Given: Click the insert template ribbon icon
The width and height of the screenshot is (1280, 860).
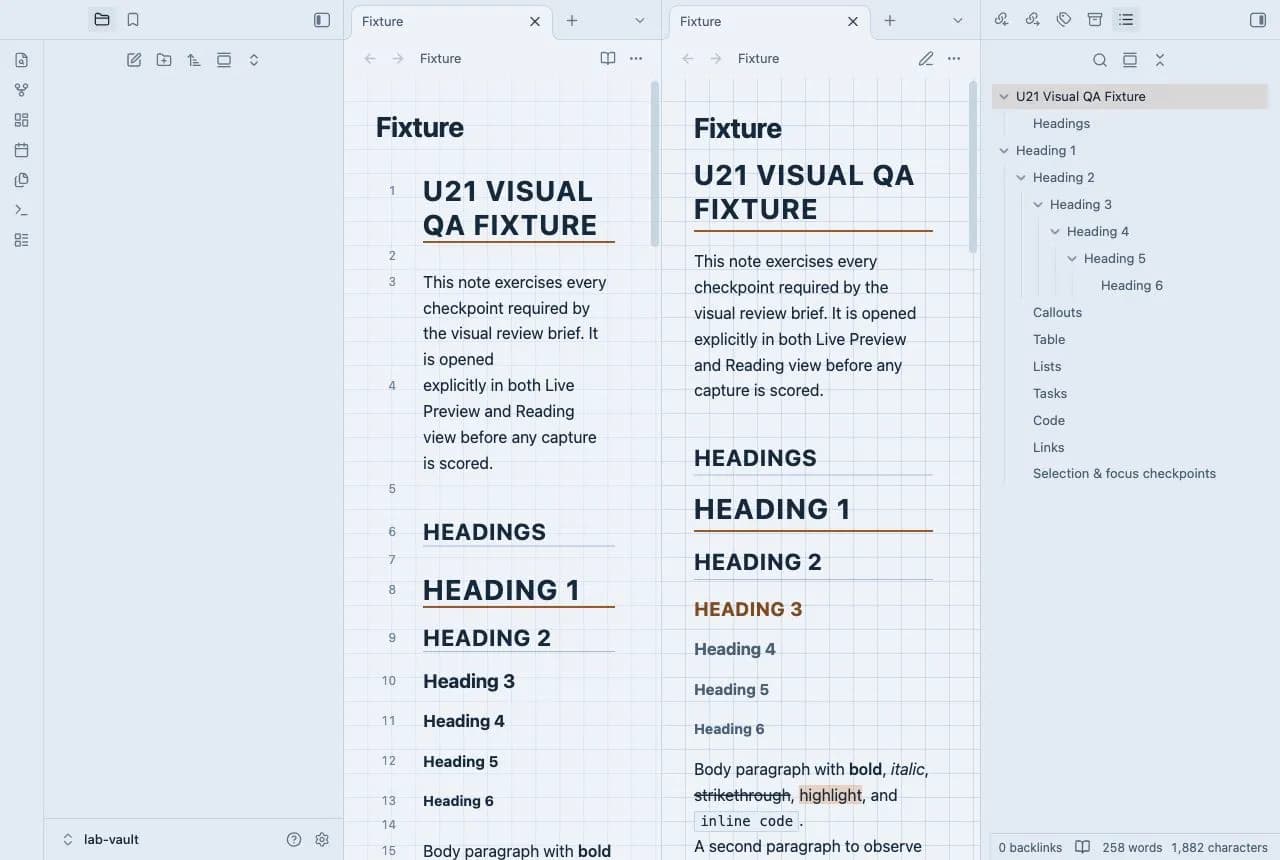Looking at the screenshot, I should tap(22, 180).
